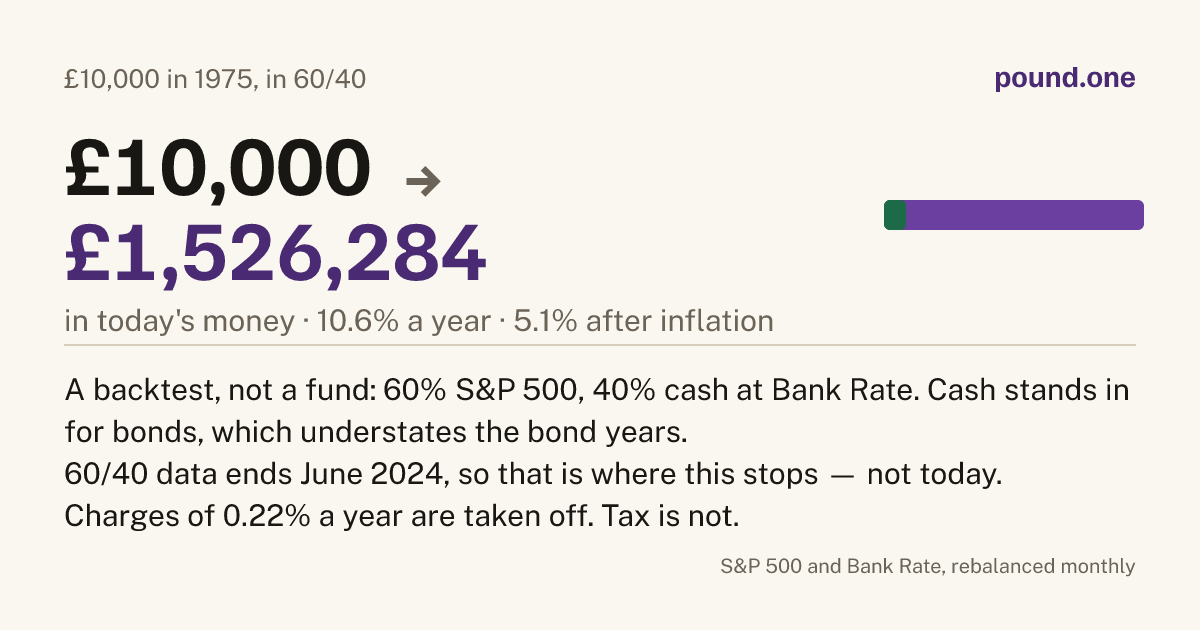Click the purple segment of the bar
Screen dimensions: 1200x630
(x=1025, y=215)
